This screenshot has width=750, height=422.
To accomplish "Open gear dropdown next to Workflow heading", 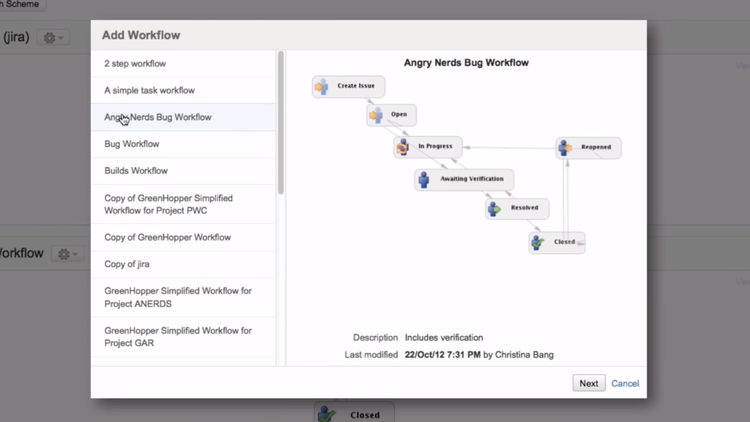I will (67, 254).
